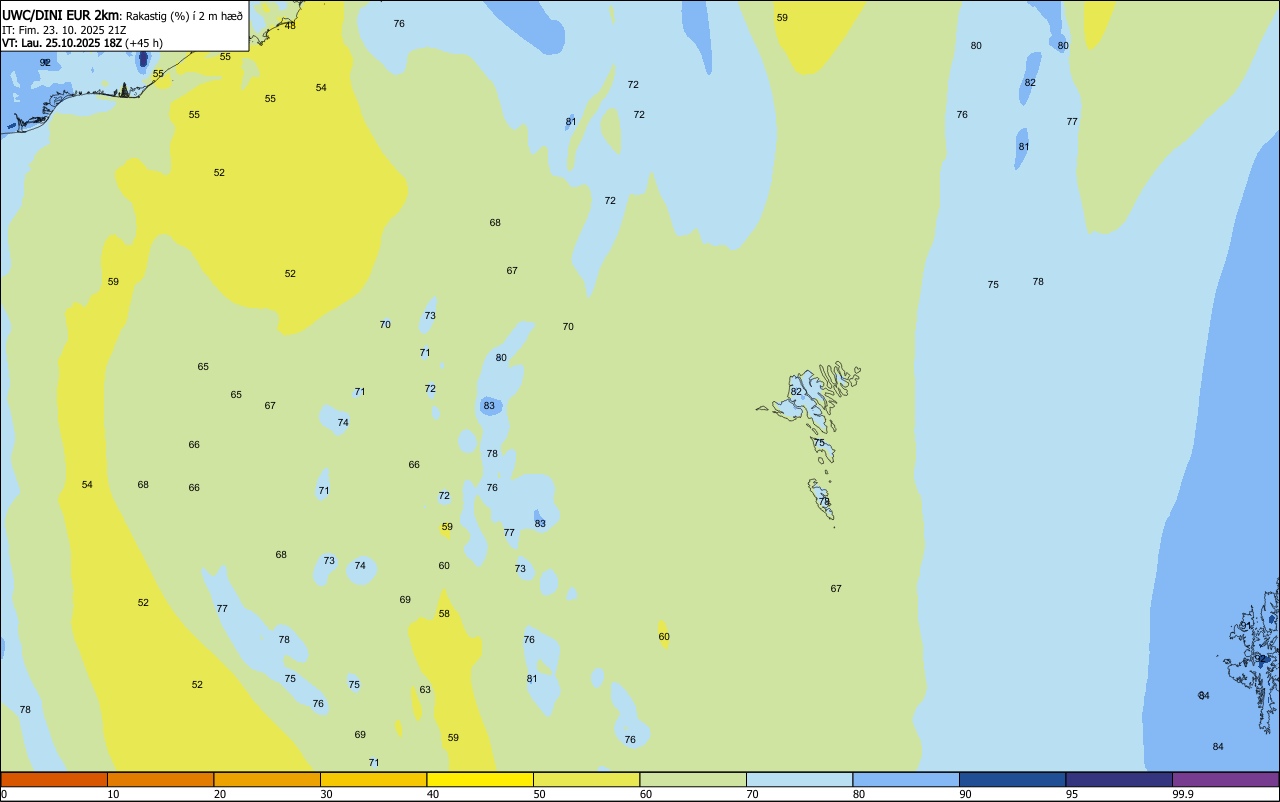Click the humidity value "48" on the map

coord(290,25)
